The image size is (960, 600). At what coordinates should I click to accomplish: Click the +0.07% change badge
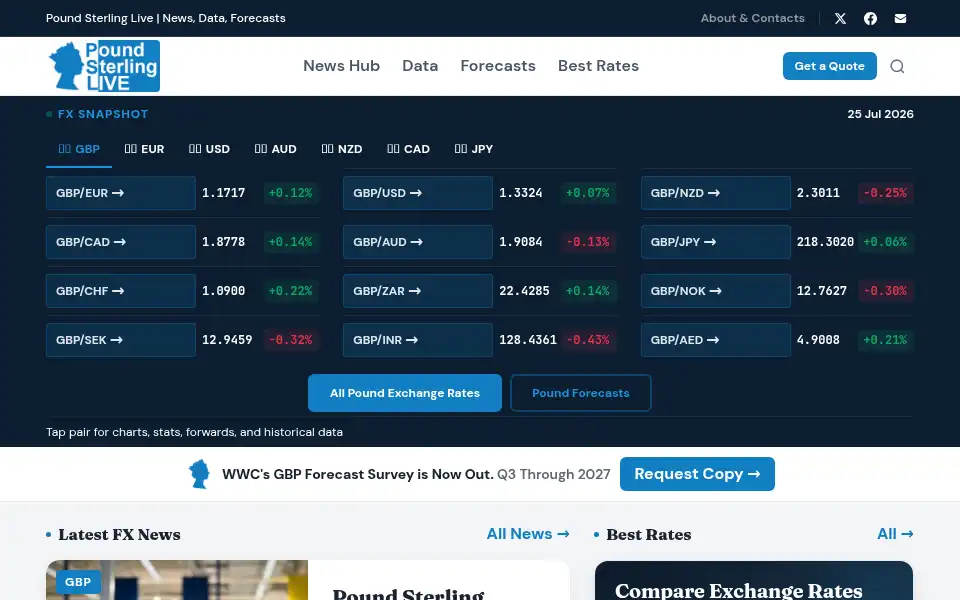(x=588, y=193)
